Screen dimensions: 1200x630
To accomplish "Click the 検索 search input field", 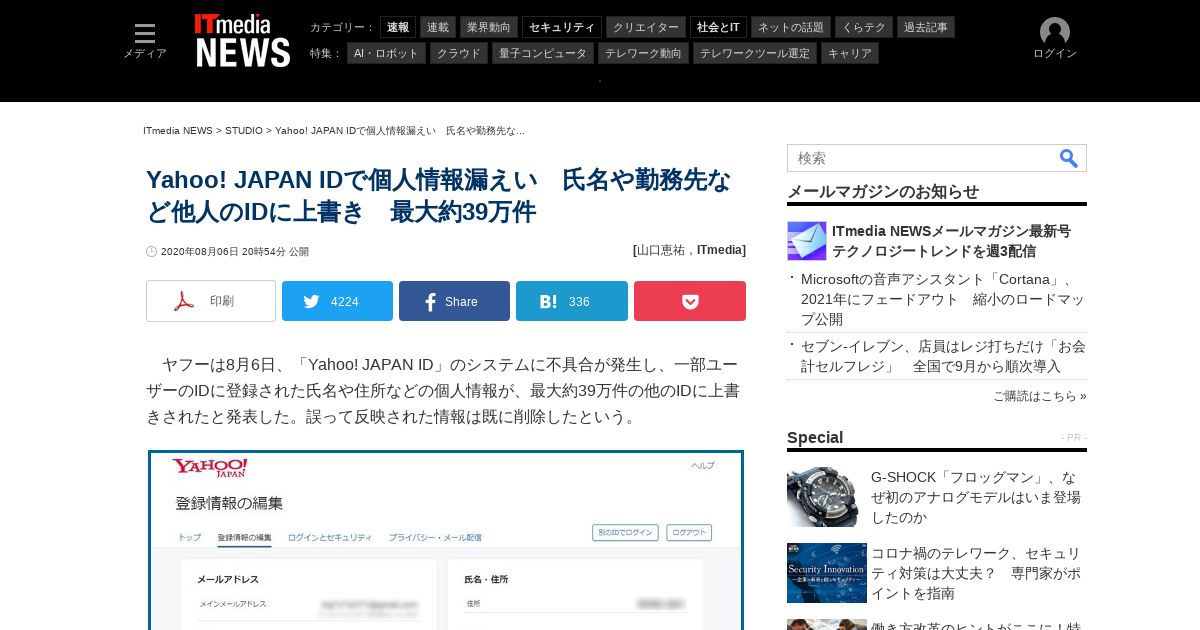I will click(922, 158).
